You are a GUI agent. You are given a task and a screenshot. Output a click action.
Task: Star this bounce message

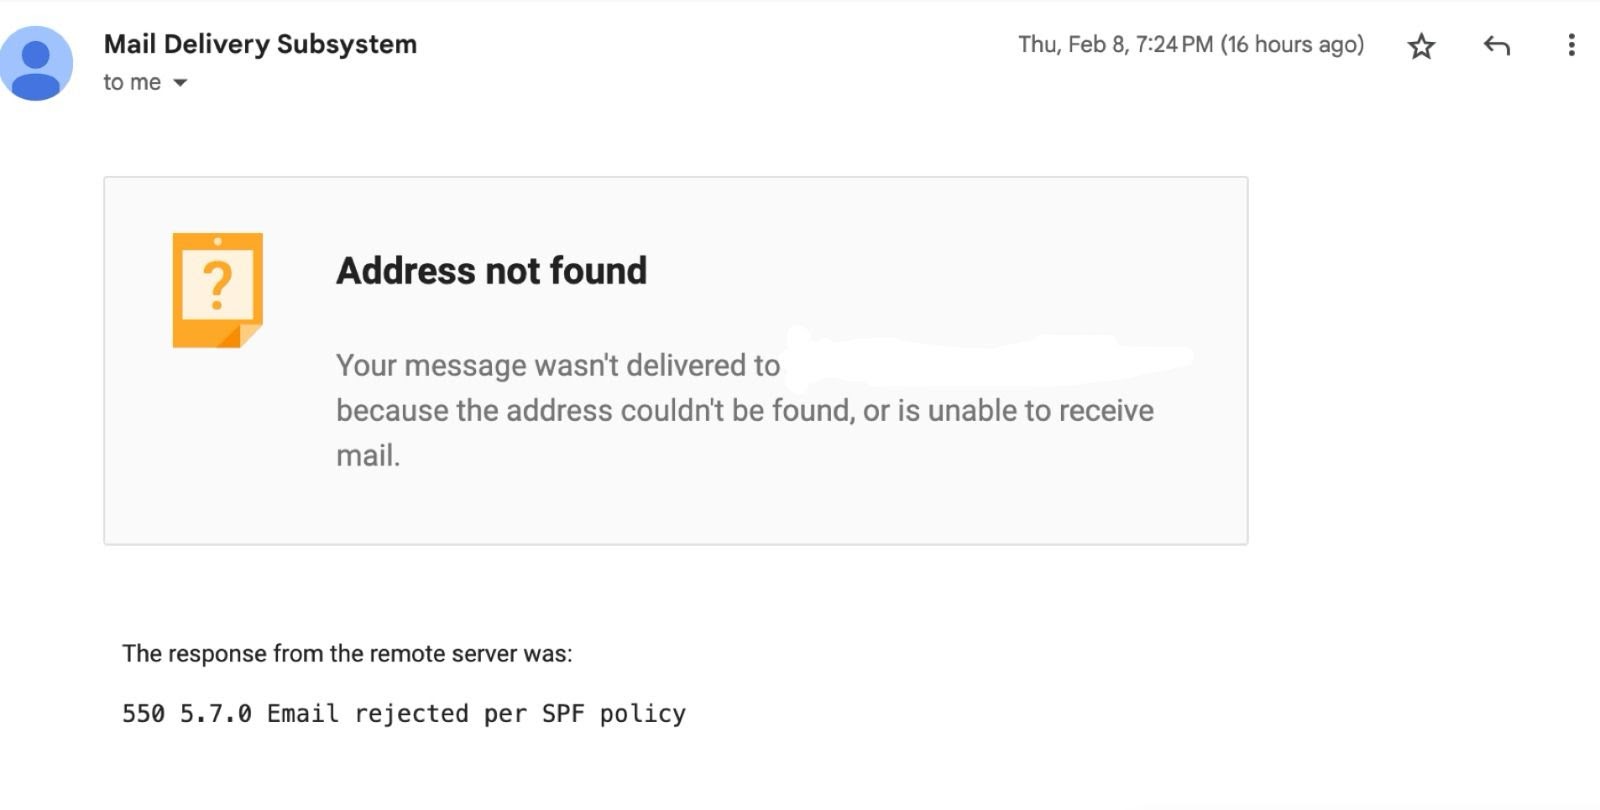[x=1421, y=46]
